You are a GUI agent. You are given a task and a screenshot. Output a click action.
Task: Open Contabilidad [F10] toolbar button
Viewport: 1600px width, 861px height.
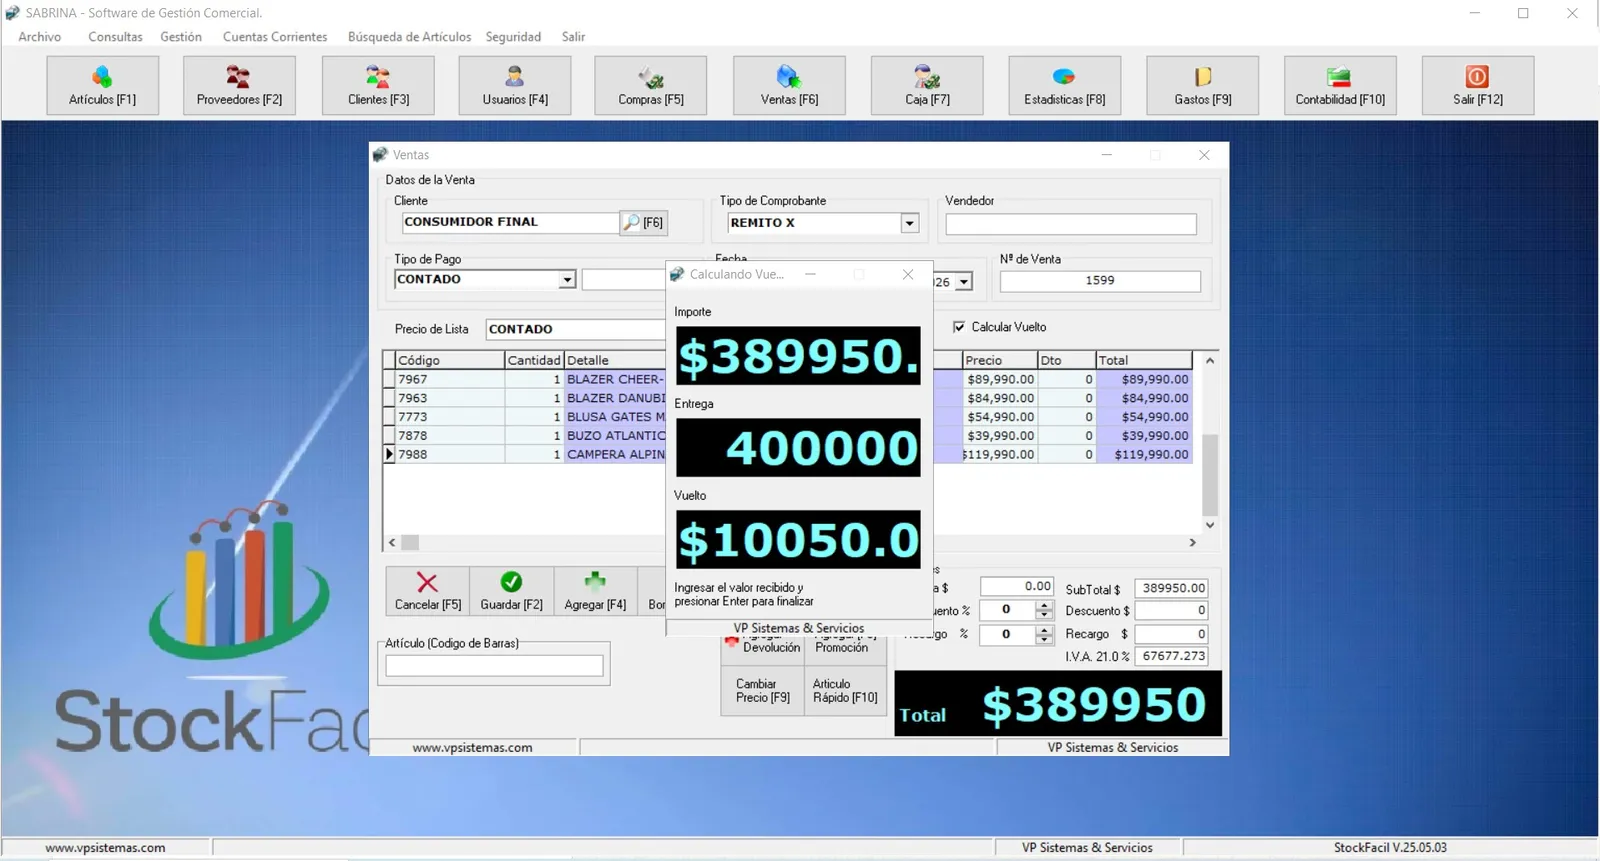[x=1340, y=85]
